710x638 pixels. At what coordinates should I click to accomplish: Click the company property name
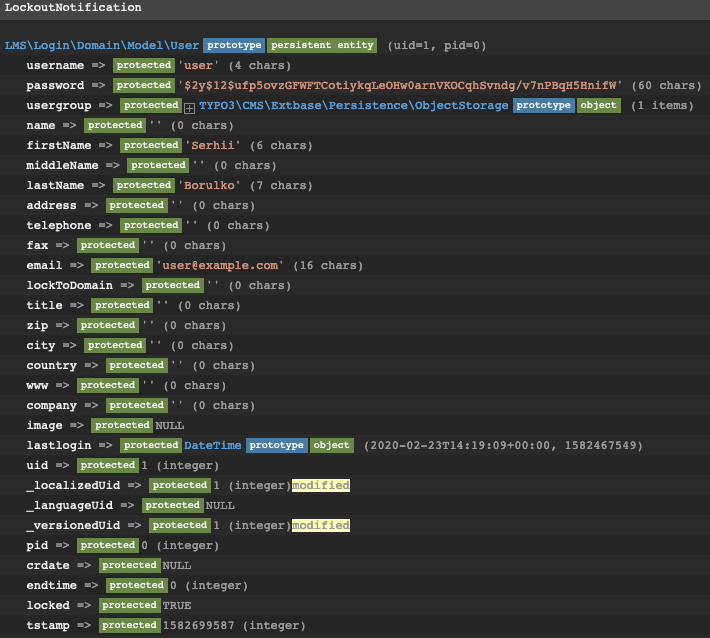[x=52, y=405]
